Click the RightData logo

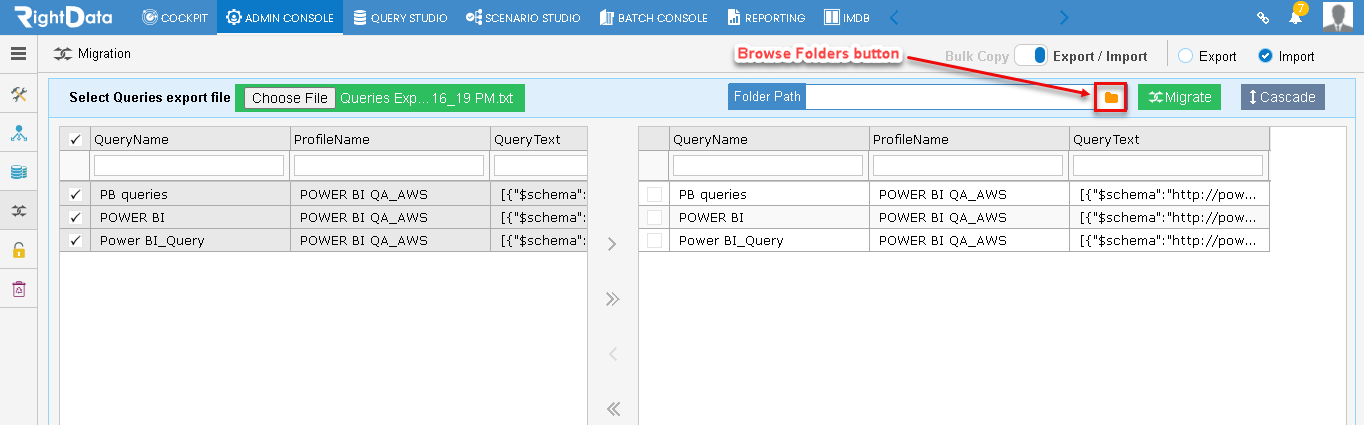(x=63, y=16)
